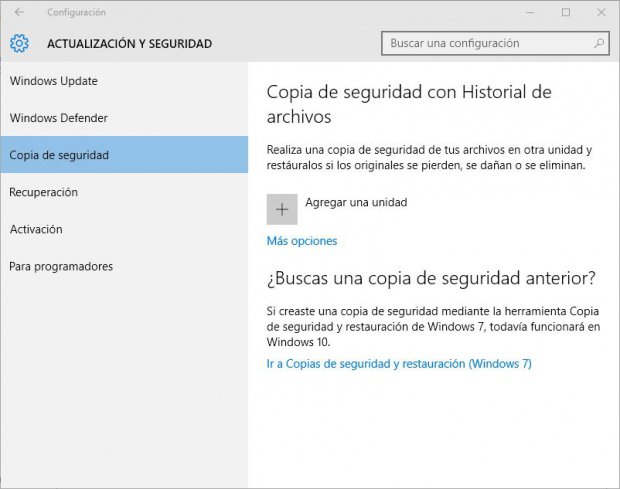
Task: Click the Agregar una unidad label
Action: (x=356, y=202)
